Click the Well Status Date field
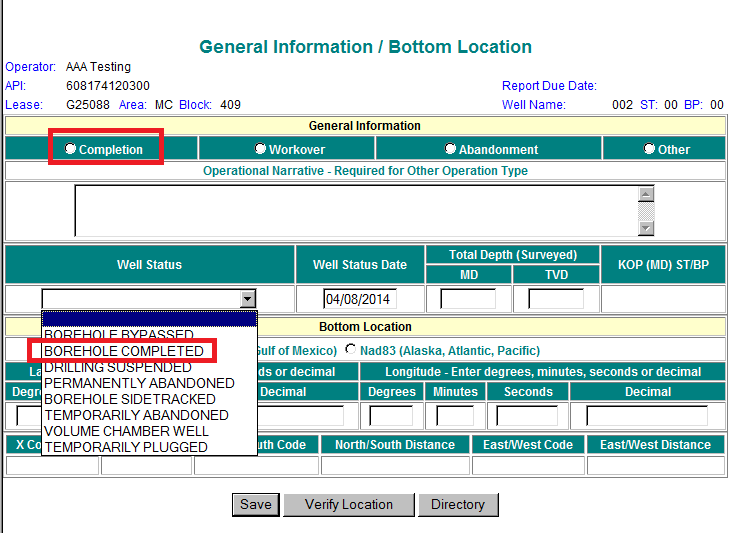Screen dimensions: 752x533 (359, 299)
